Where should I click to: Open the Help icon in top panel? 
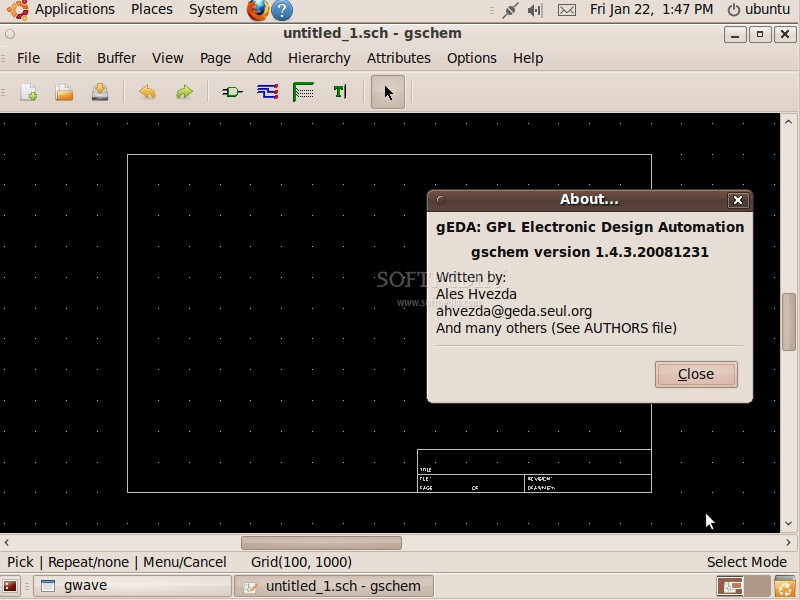282,10
